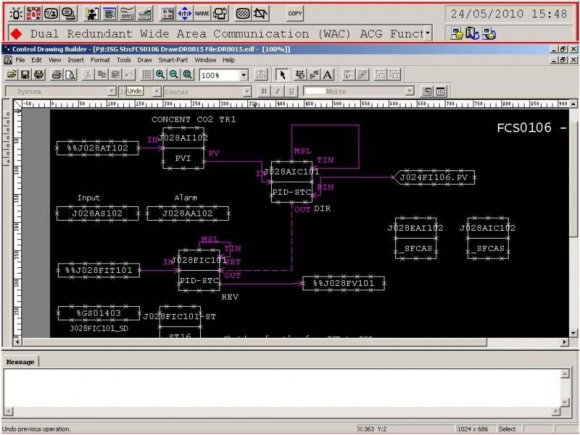580x435 pixels.
Task: Click the blue navigator arrows icon
Action: coord(185,14)
